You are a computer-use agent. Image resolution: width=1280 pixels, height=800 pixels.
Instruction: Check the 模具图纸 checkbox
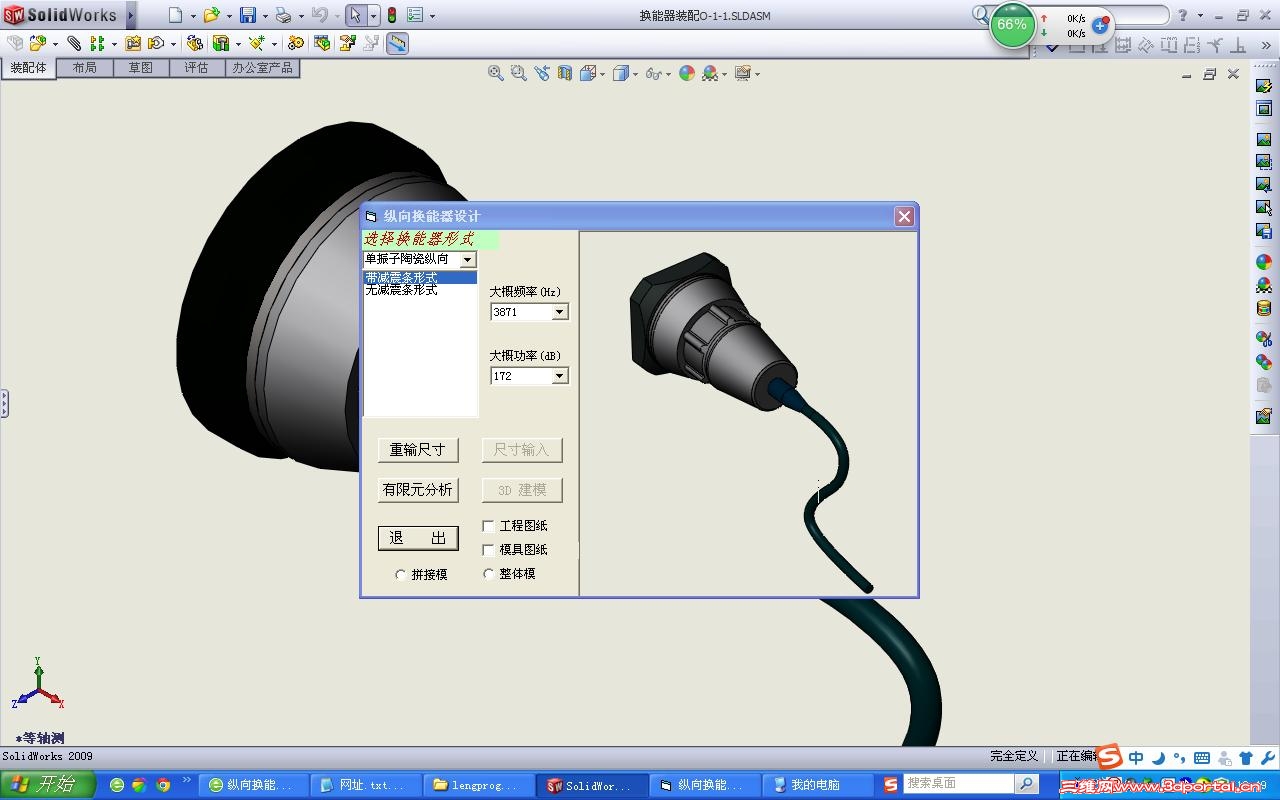pos(488,549)
